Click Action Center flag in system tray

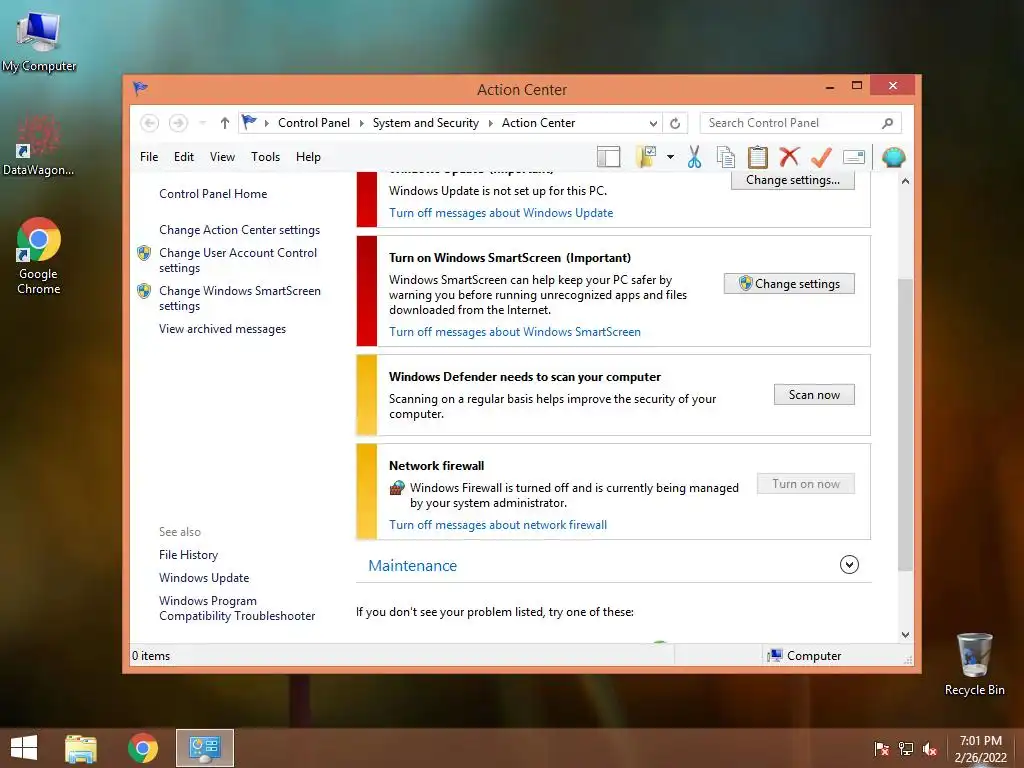(882, 748)
